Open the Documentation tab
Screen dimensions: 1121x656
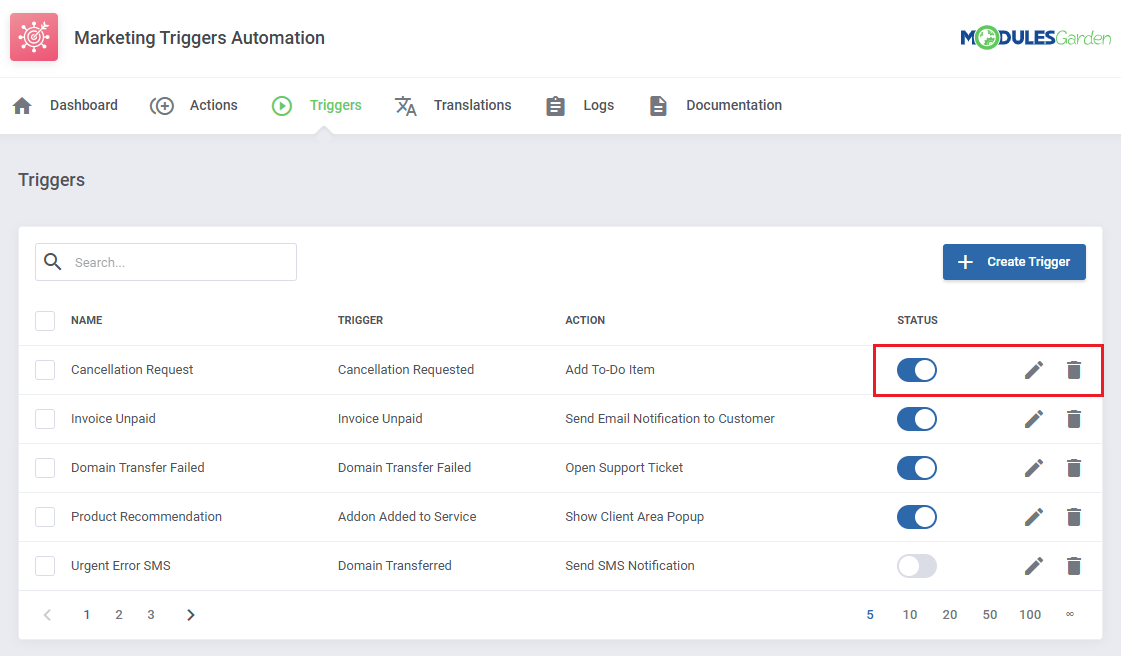(734, 105)
